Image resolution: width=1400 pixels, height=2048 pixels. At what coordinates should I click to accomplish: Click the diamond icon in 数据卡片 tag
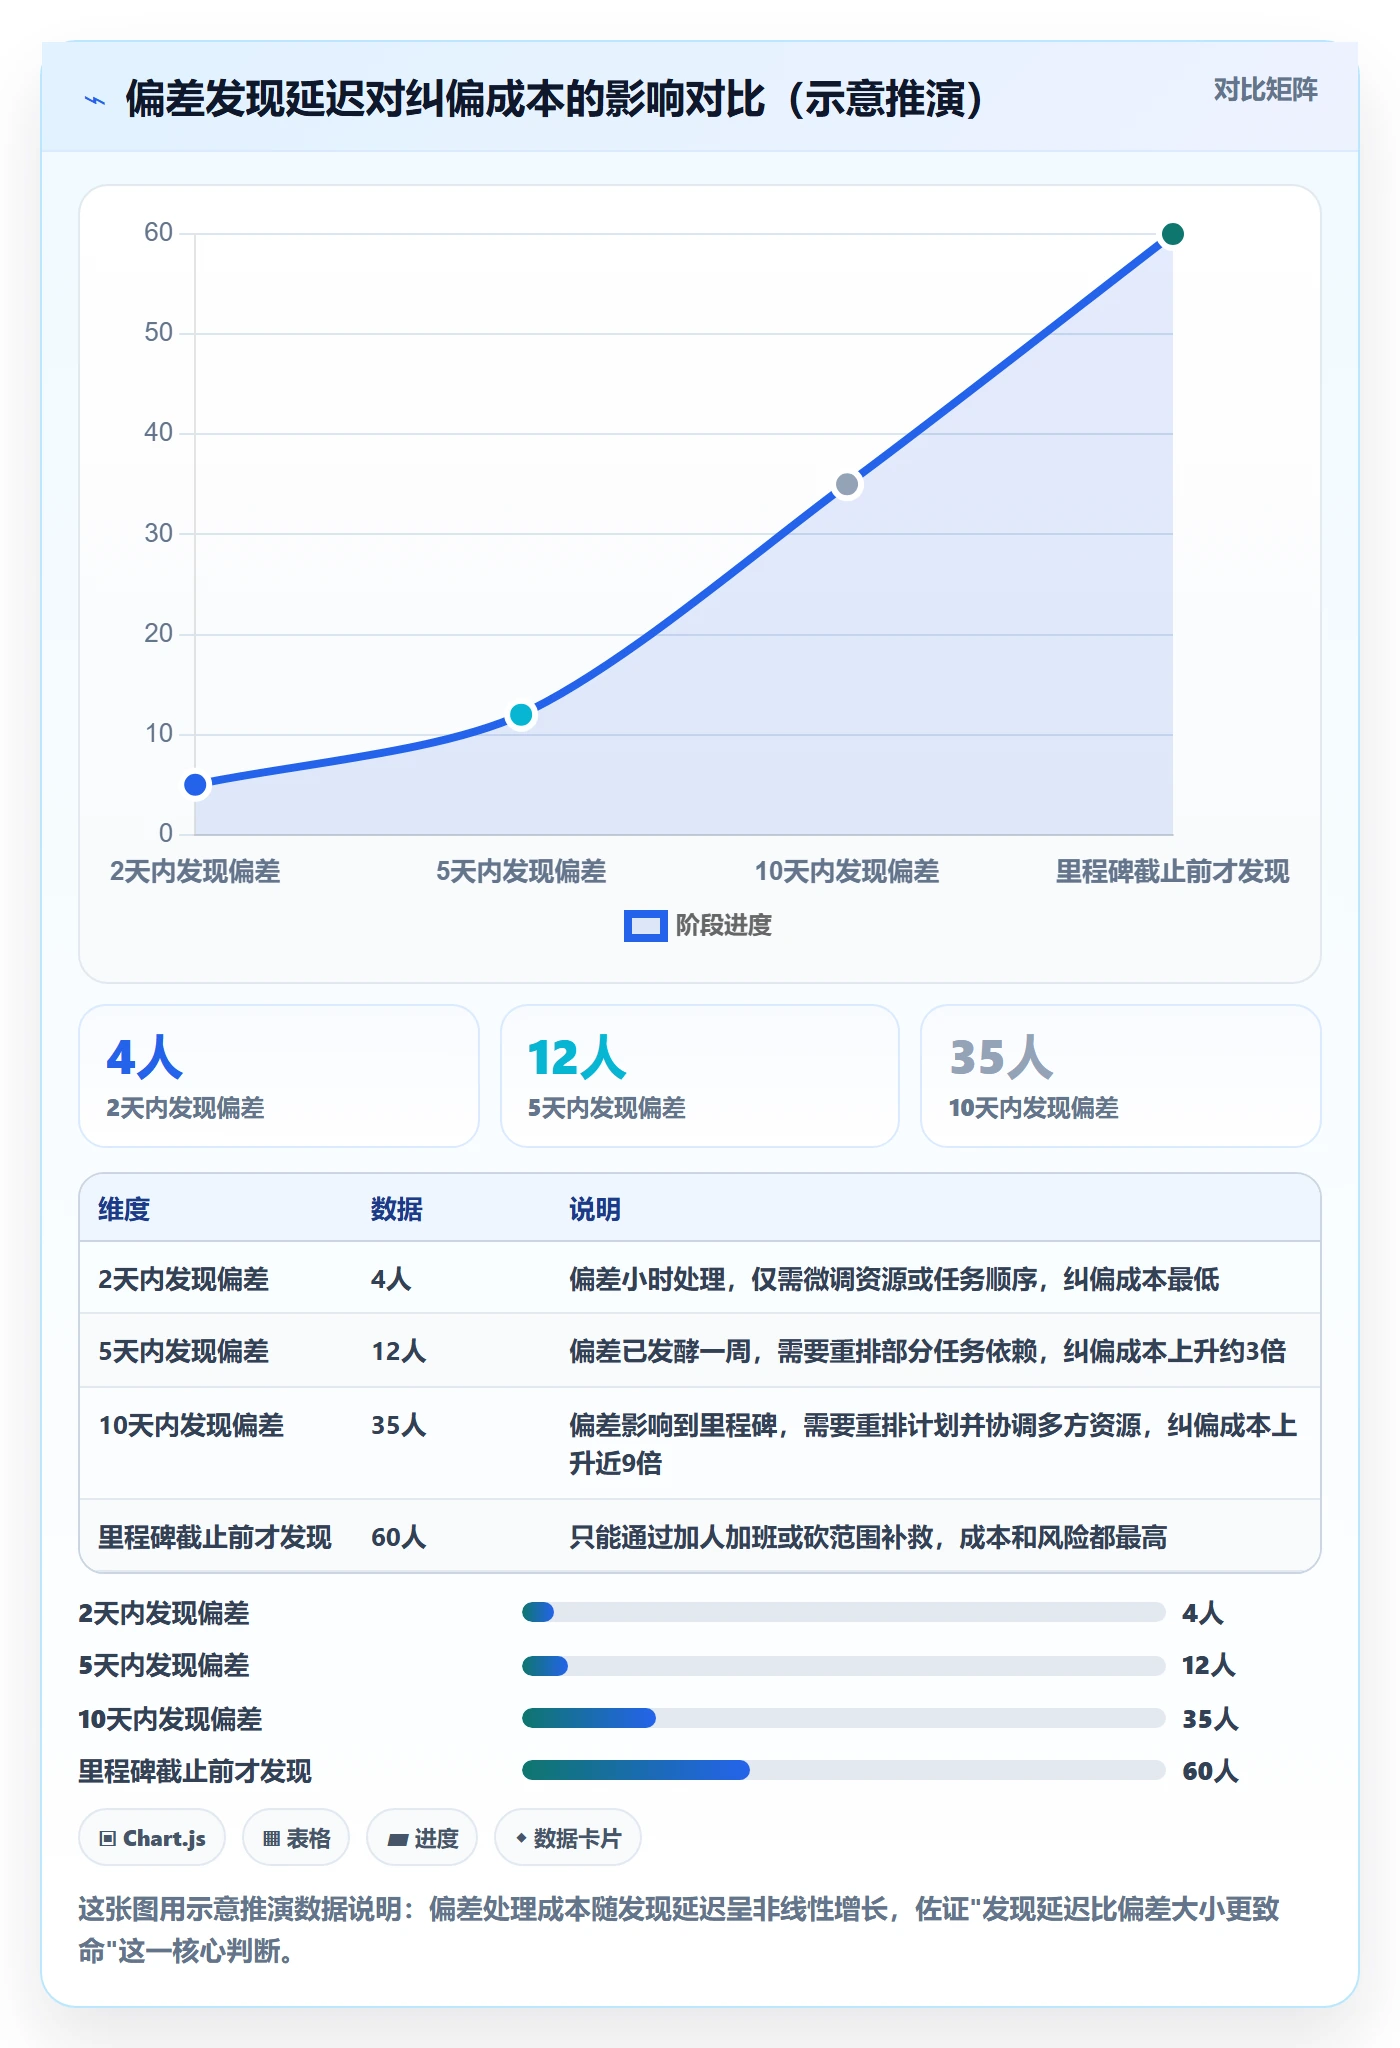[521, 1837]
